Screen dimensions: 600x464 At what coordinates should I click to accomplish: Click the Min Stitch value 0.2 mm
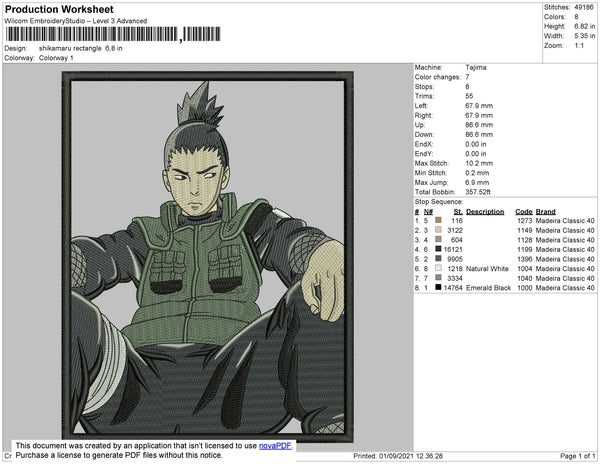click(477, 173)
